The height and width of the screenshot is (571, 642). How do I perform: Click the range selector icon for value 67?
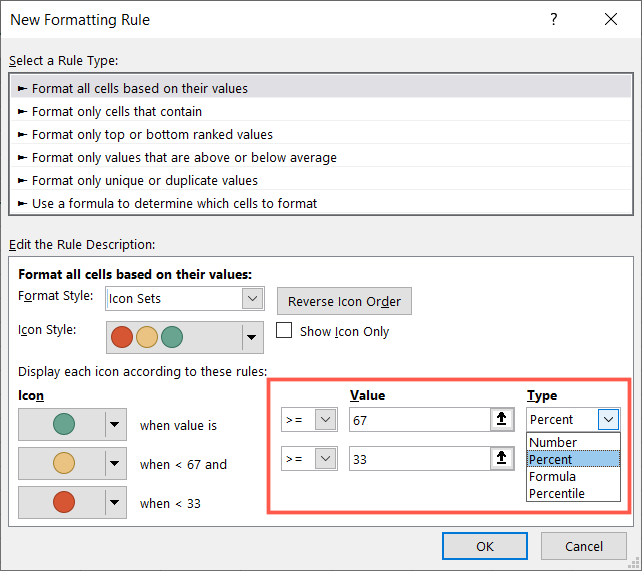pos(500,420)
